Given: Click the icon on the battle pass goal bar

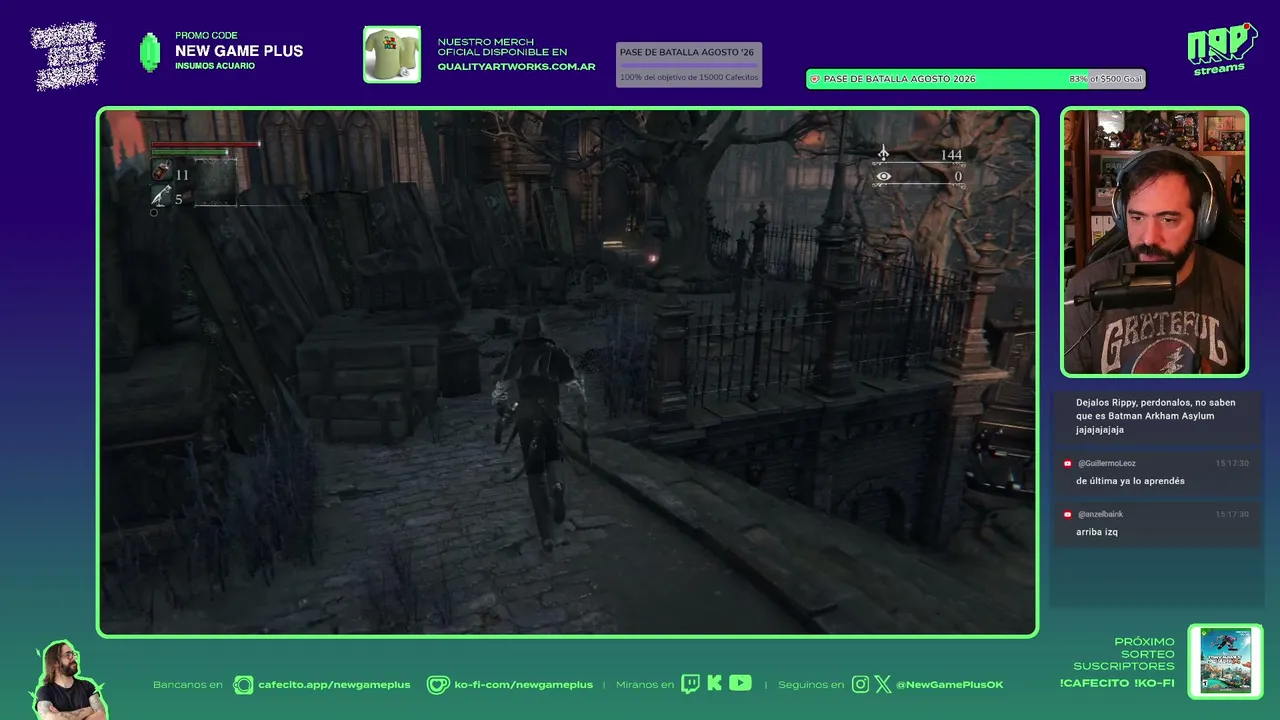Looking at the screenshot, I should pyautogui.click(x=815, y=79).
